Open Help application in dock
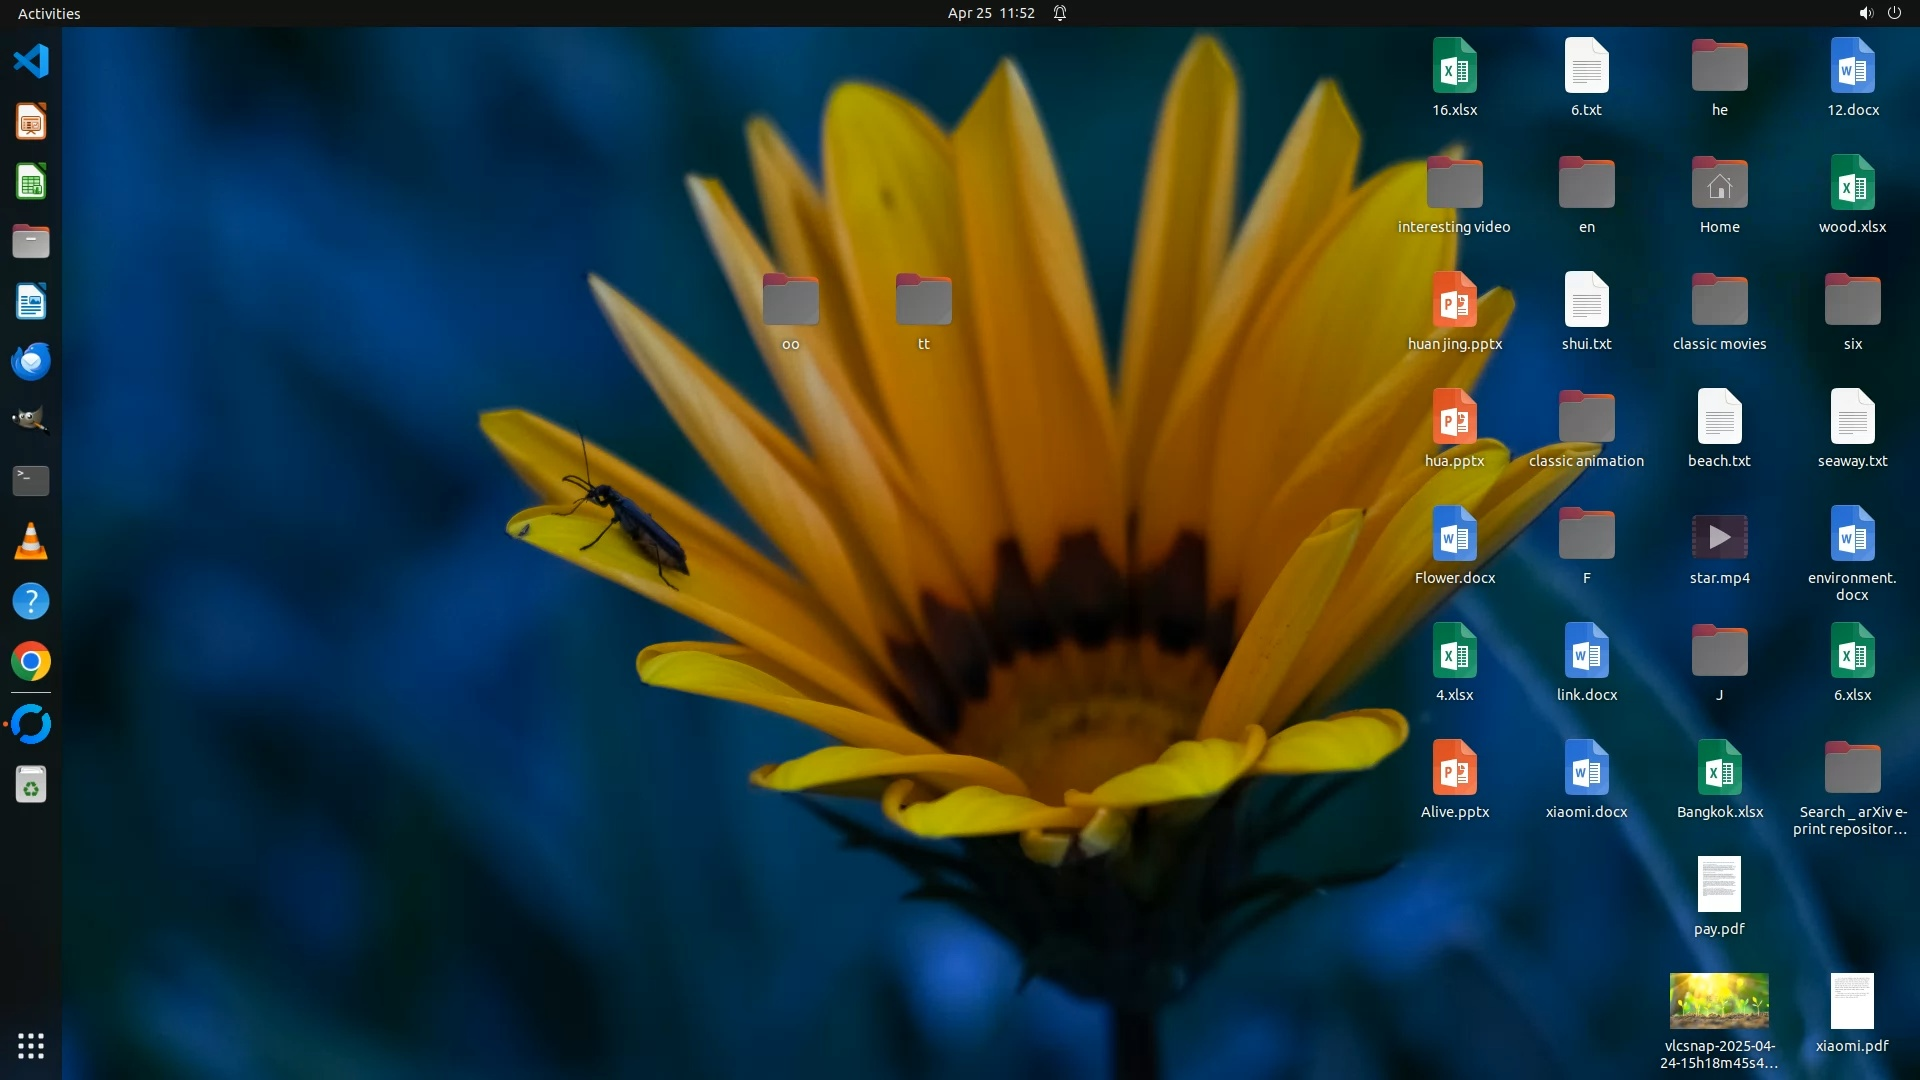This screenshot has height=1080, width=1920. pos(31,601)
